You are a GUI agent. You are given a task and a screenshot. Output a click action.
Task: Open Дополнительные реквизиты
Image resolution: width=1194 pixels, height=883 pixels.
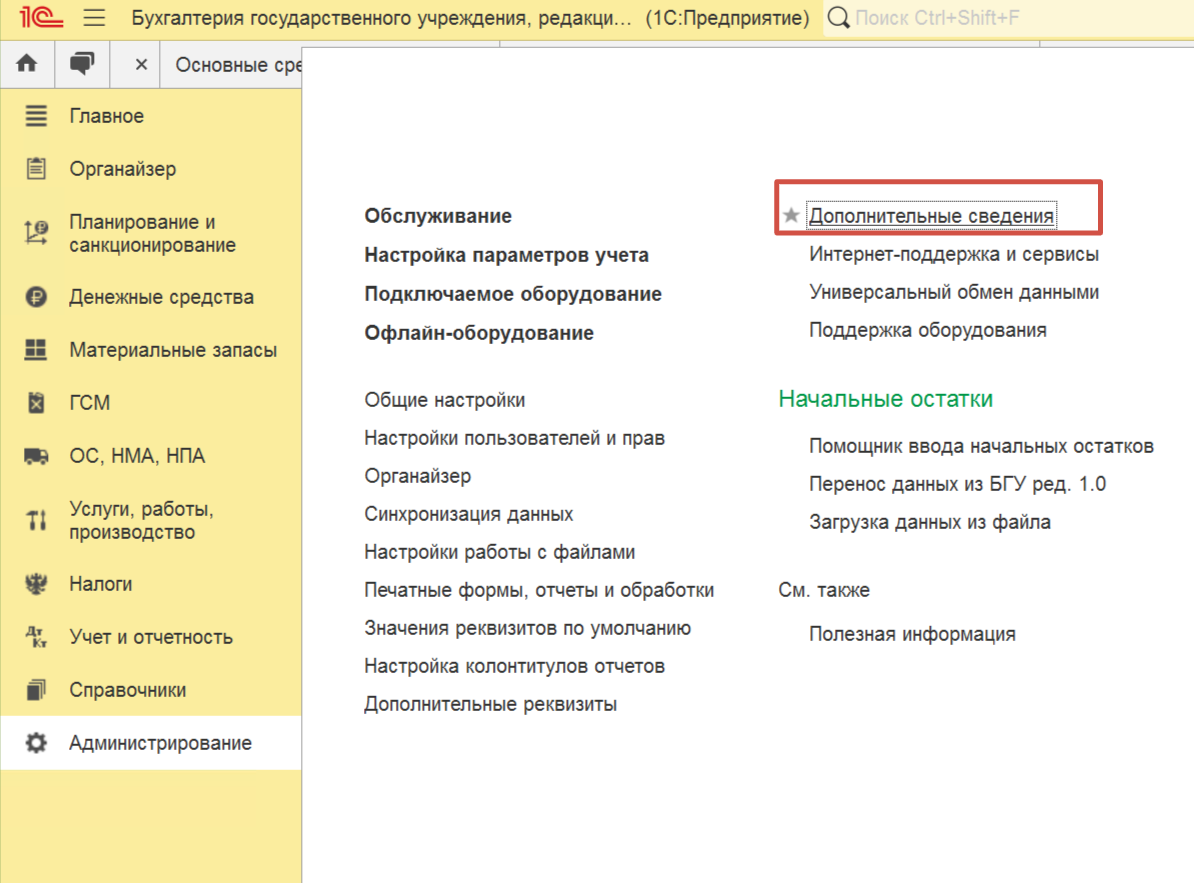tap(490, 704)
